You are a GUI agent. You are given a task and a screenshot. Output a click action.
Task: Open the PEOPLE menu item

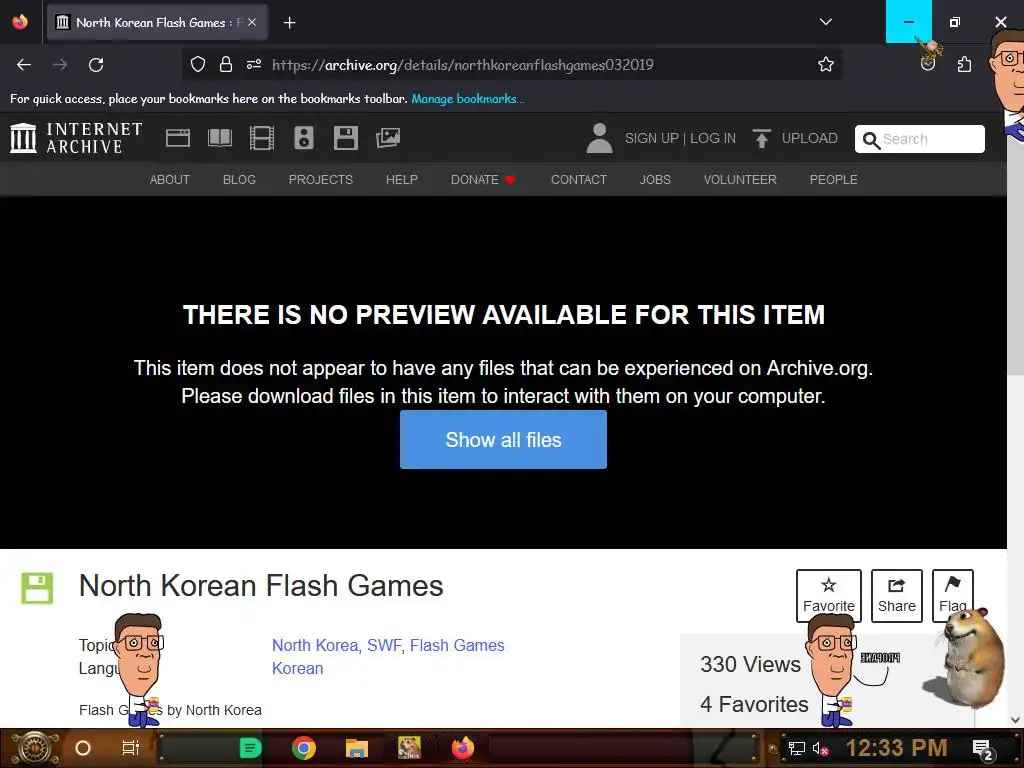pos(833,180)
